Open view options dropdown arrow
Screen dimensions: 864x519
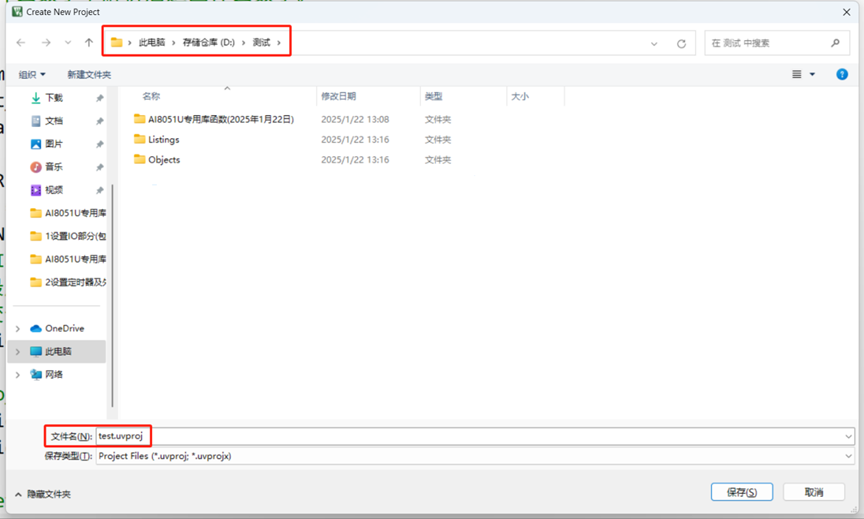point(812,74)
